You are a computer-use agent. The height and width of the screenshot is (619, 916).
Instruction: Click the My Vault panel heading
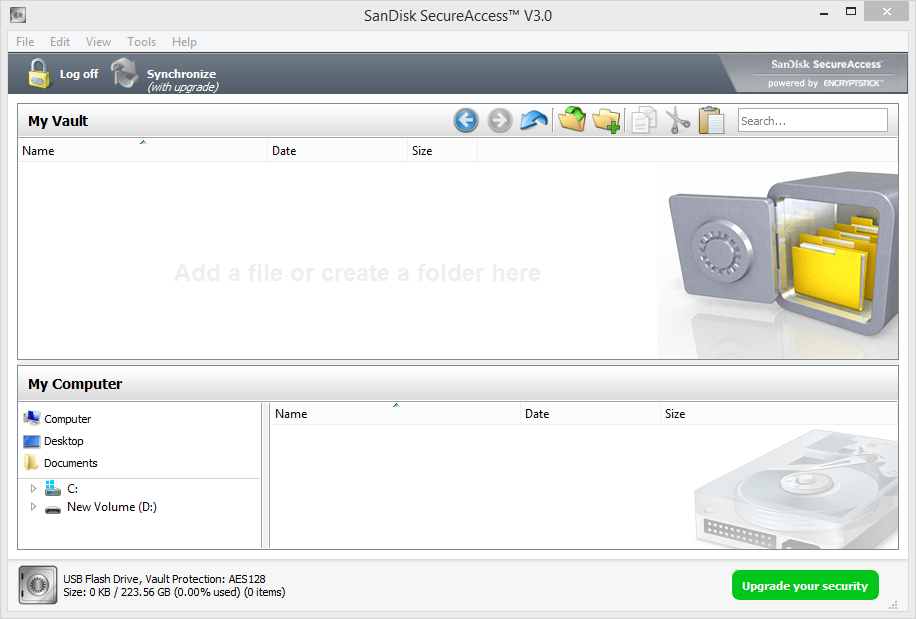click(58, 121)
